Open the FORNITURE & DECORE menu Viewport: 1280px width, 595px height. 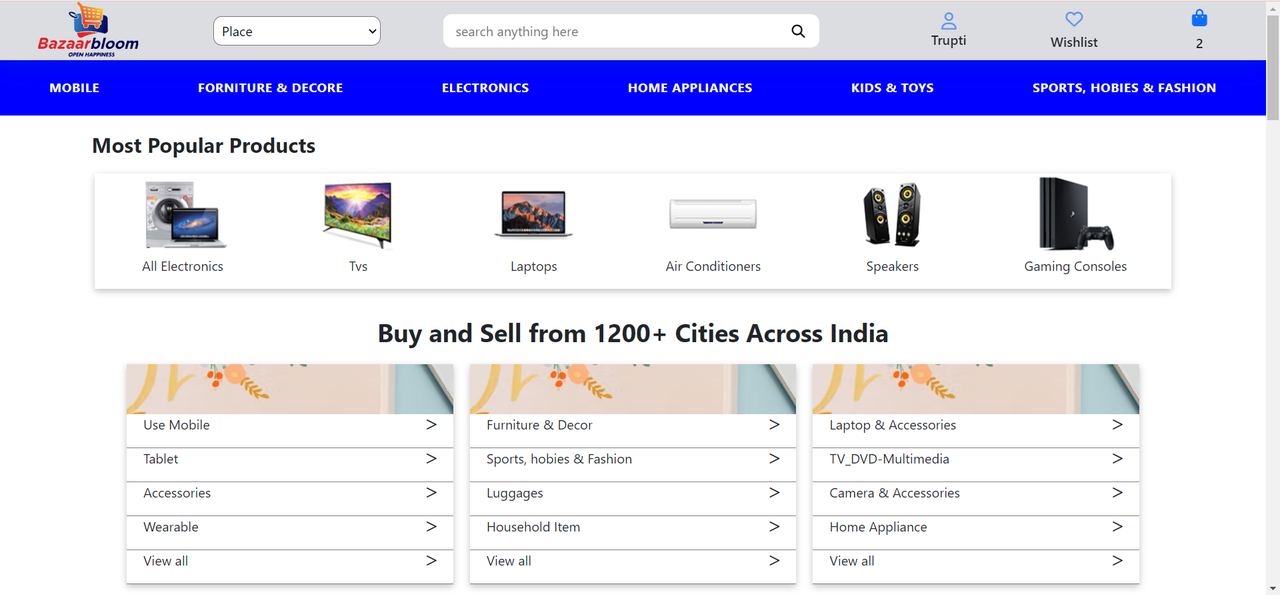tap(270, 88)
